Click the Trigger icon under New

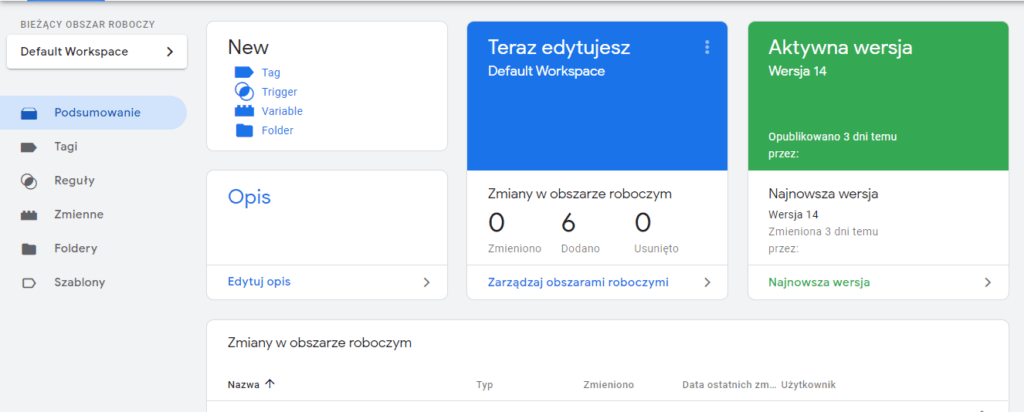click(244, 92)
